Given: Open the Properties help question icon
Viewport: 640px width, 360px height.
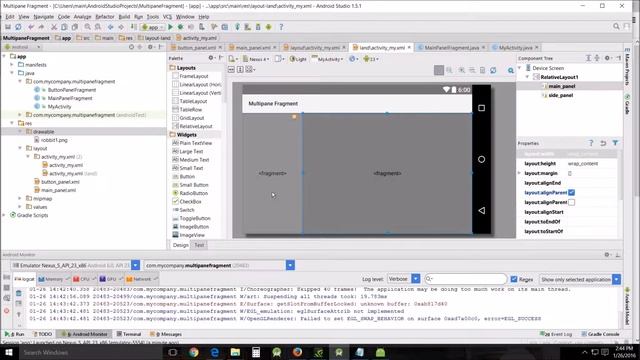Looking at the screenshot, I should [591, 143].
